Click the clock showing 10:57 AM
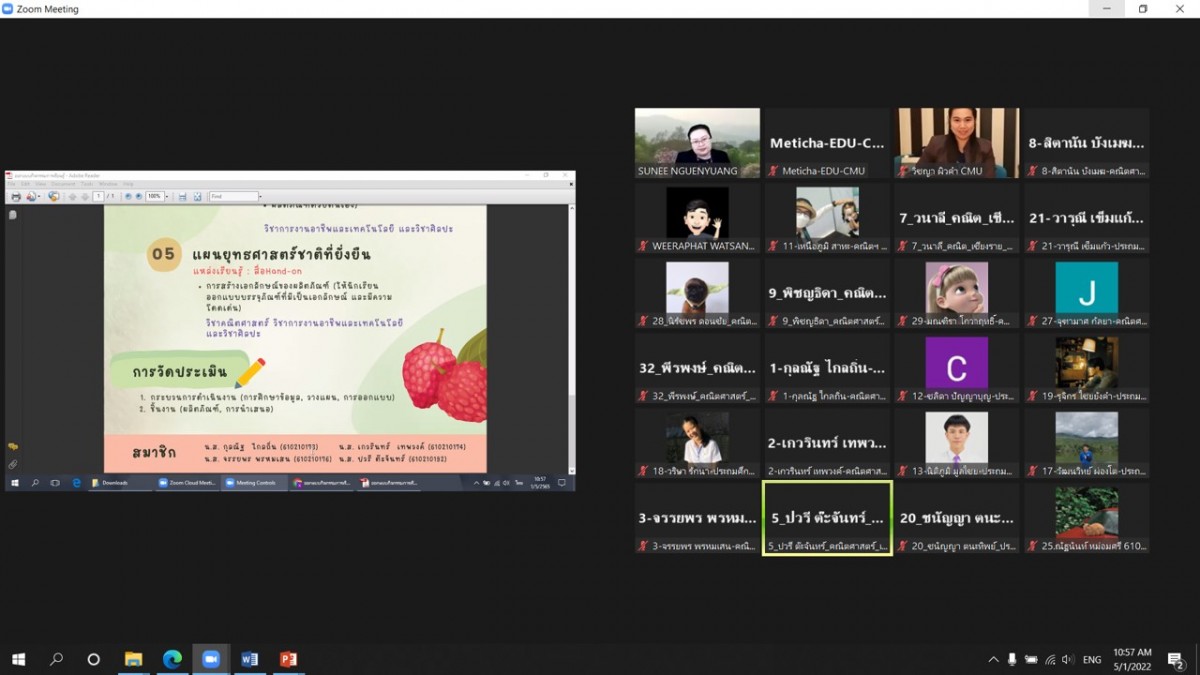 click(x=1133, y=659)
